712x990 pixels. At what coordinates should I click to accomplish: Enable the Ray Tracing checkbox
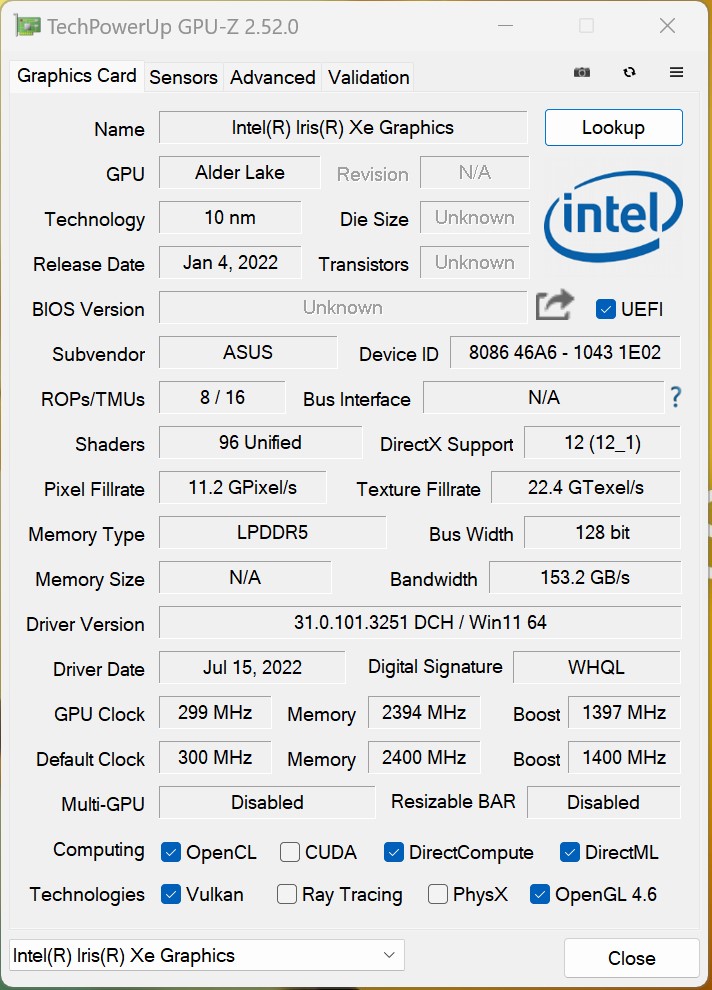coord(287,894)
